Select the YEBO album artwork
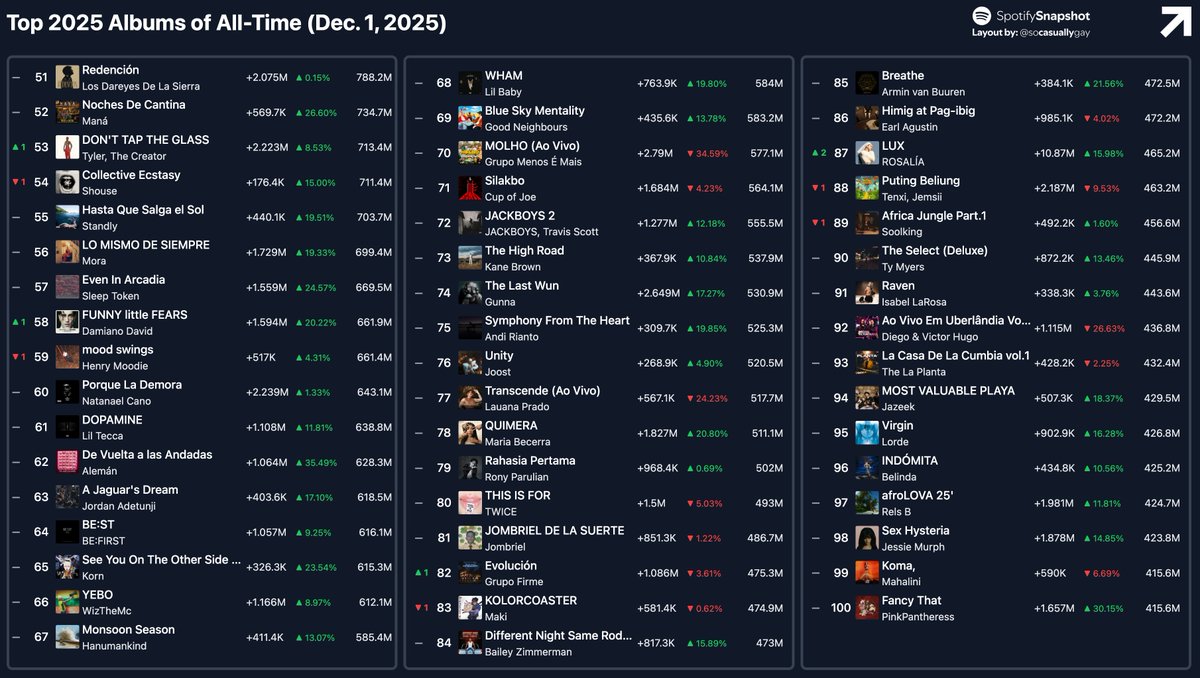This screenshot has height=678, width=1200. (x=67, y=603)
